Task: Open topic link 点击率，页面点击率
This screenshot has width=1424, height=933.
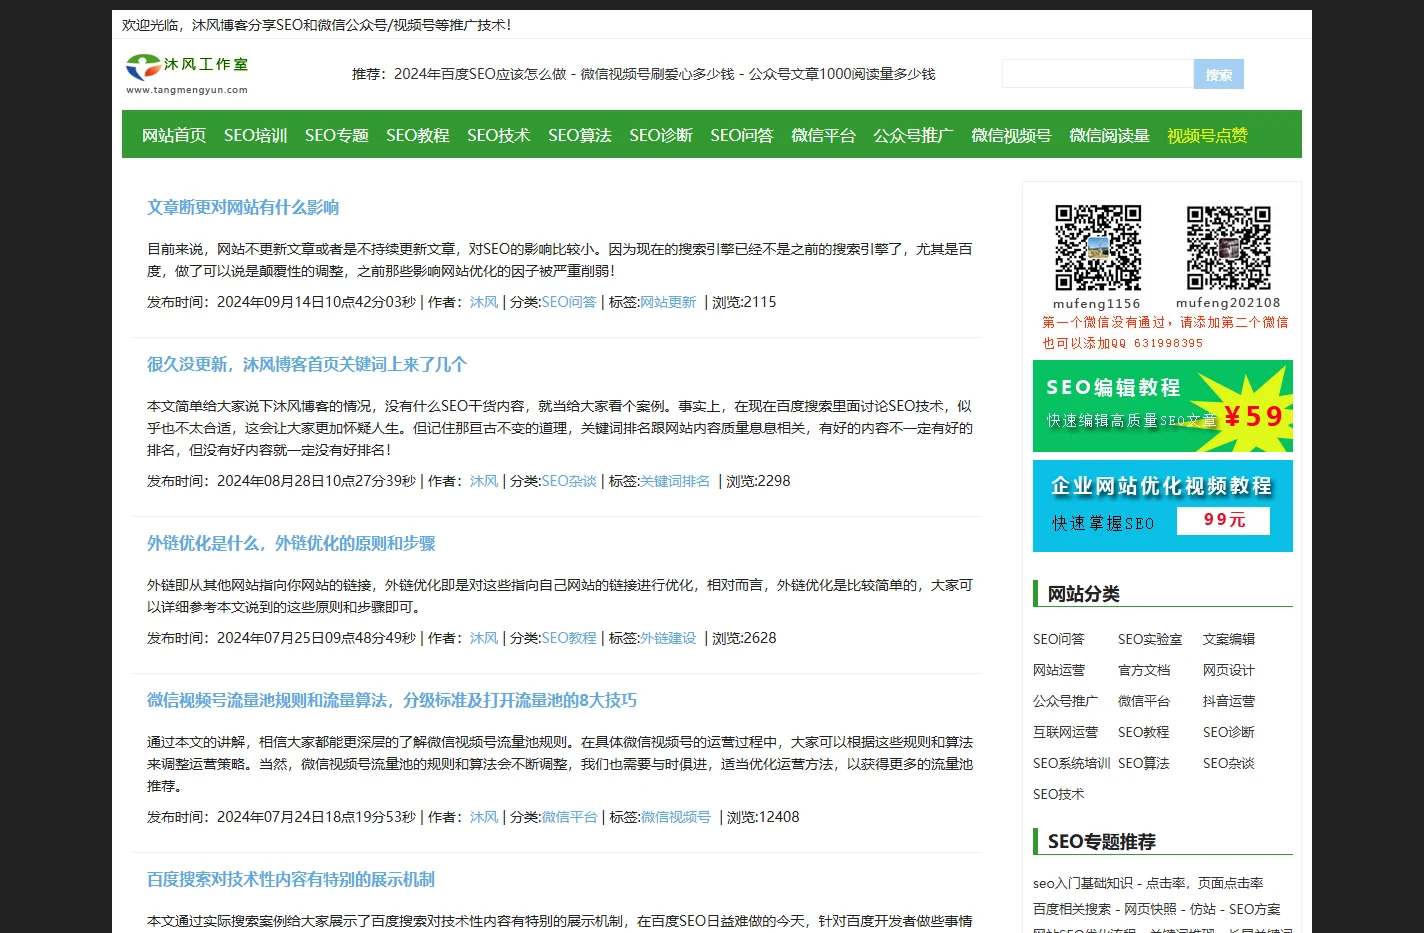Action: 1205,883
